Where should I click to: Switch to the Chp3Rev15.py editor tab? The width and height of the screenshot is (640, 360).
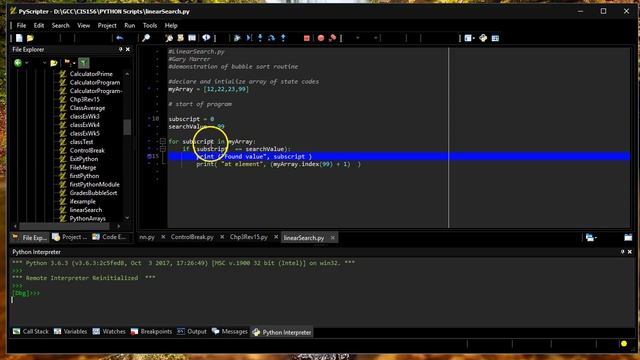(x=248, y=237)
